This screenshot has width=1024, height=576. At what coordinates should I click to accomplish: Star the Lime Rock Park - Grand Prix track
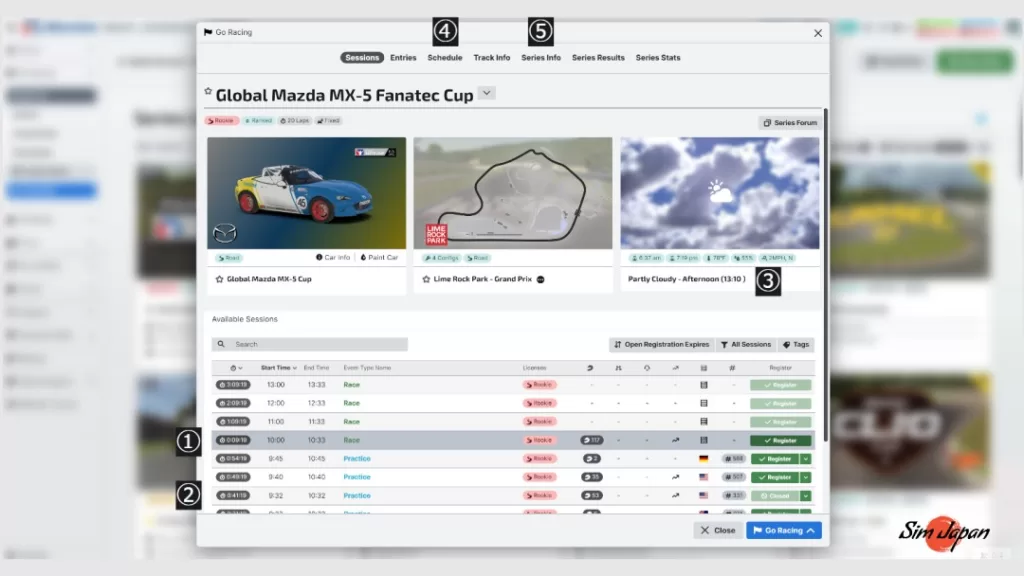point(426,279)
